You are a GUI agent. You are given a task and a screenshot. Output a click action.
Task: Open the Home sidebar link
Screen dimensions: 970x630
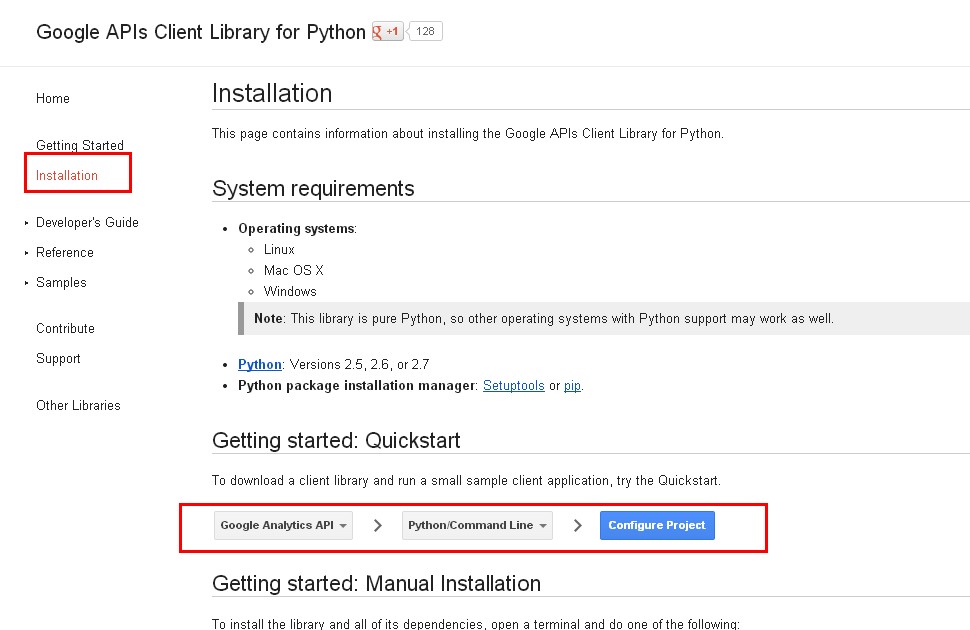53,98
